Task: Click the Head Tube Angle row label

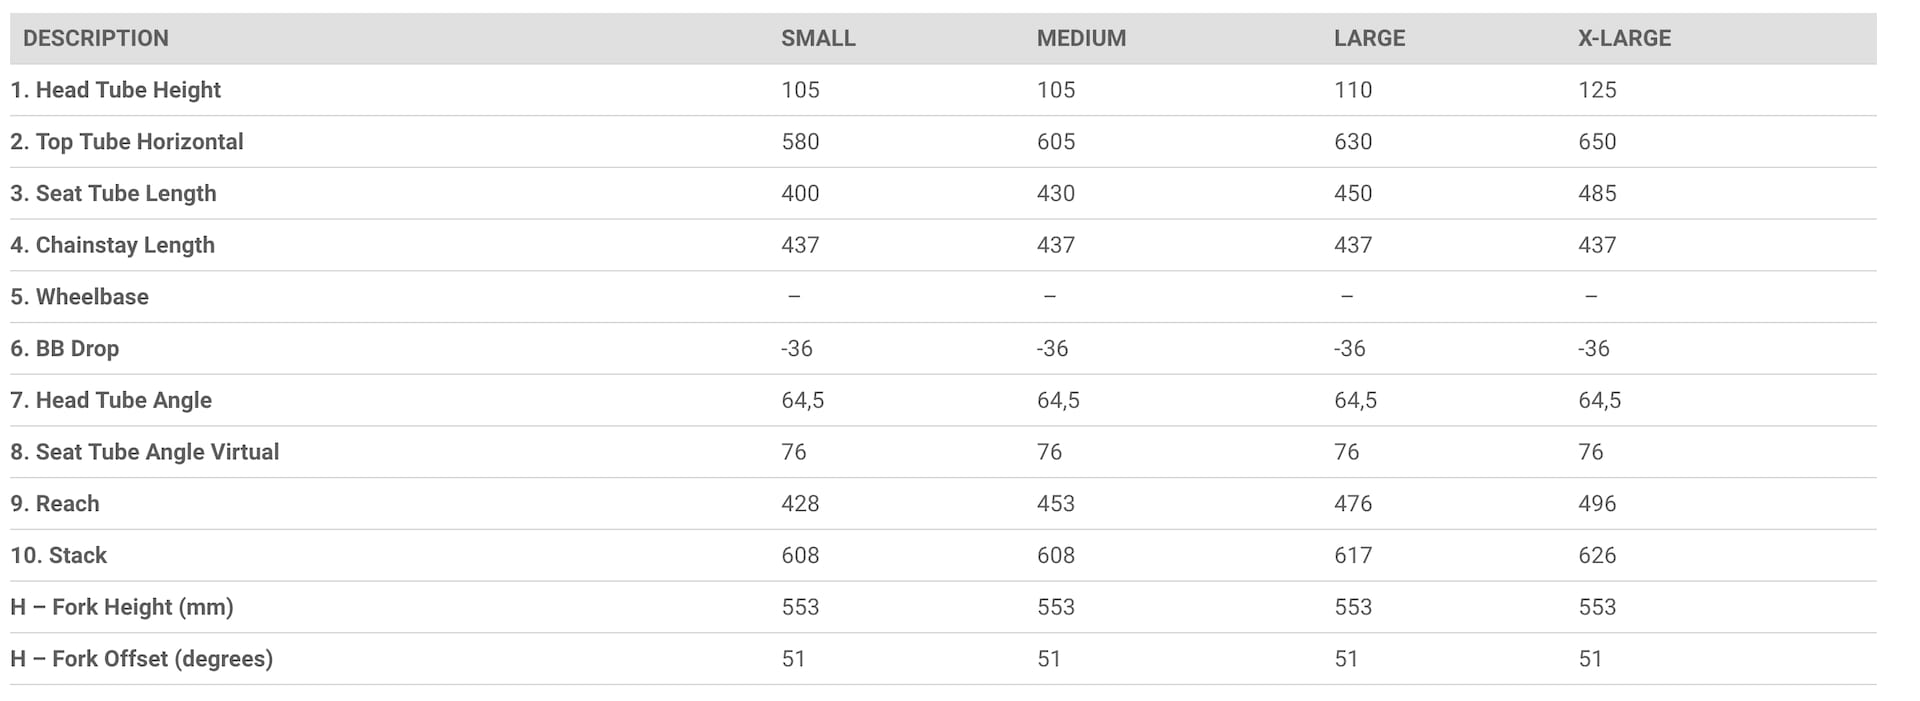Action: (x=111, y=400)
